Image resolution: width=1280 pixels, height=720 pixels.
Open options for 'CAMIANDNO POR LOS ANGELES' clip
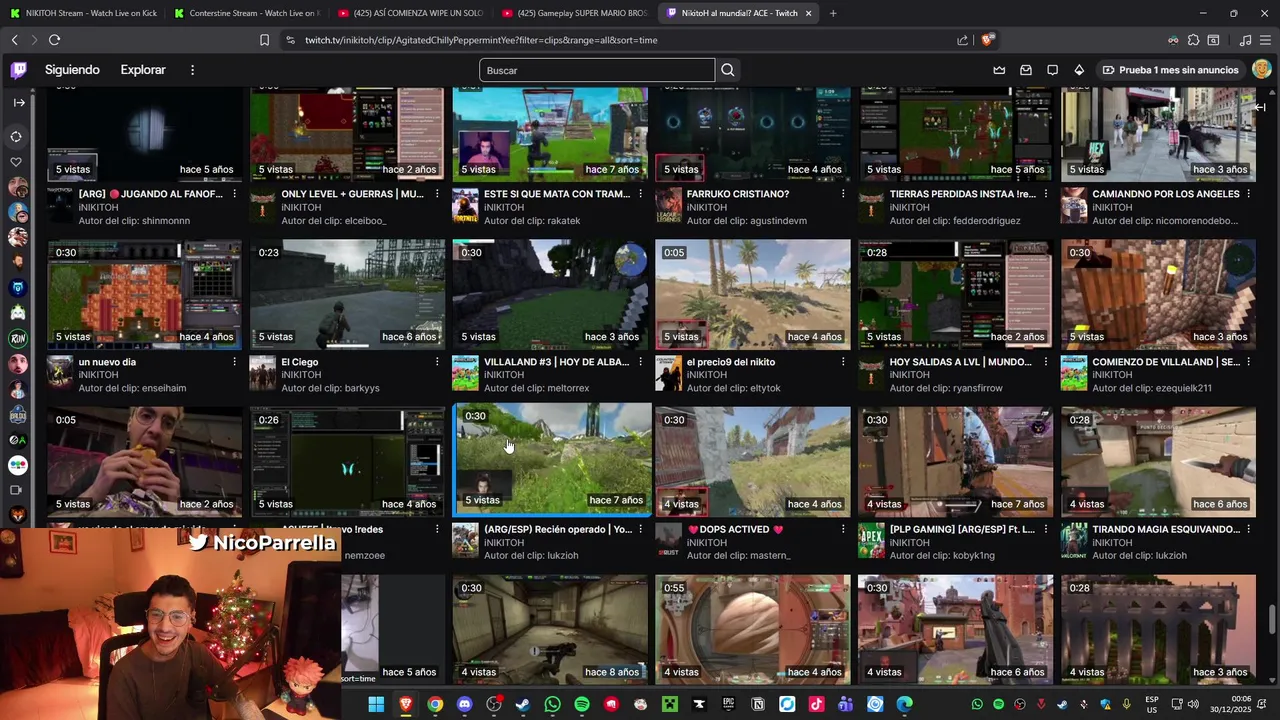point(1249,194)
